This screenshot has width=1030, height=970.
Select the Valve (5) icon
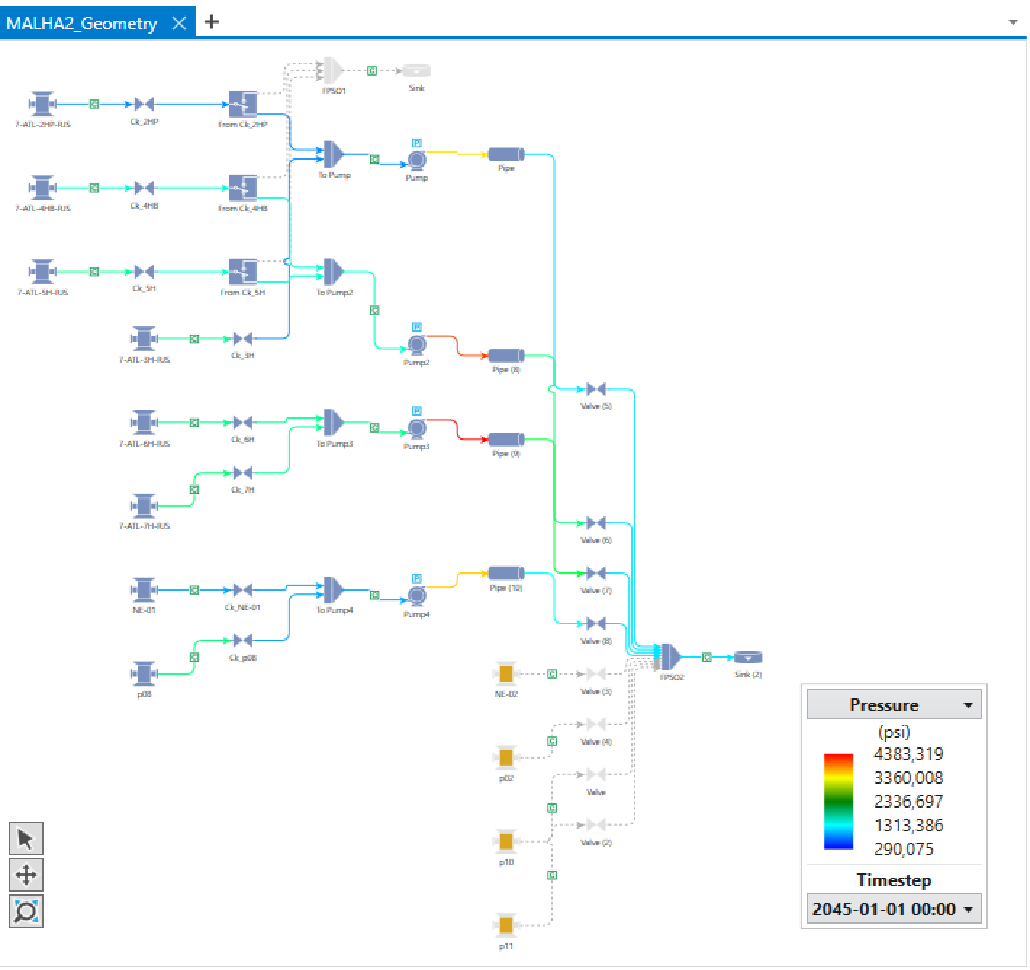click(x=595, y=389)
